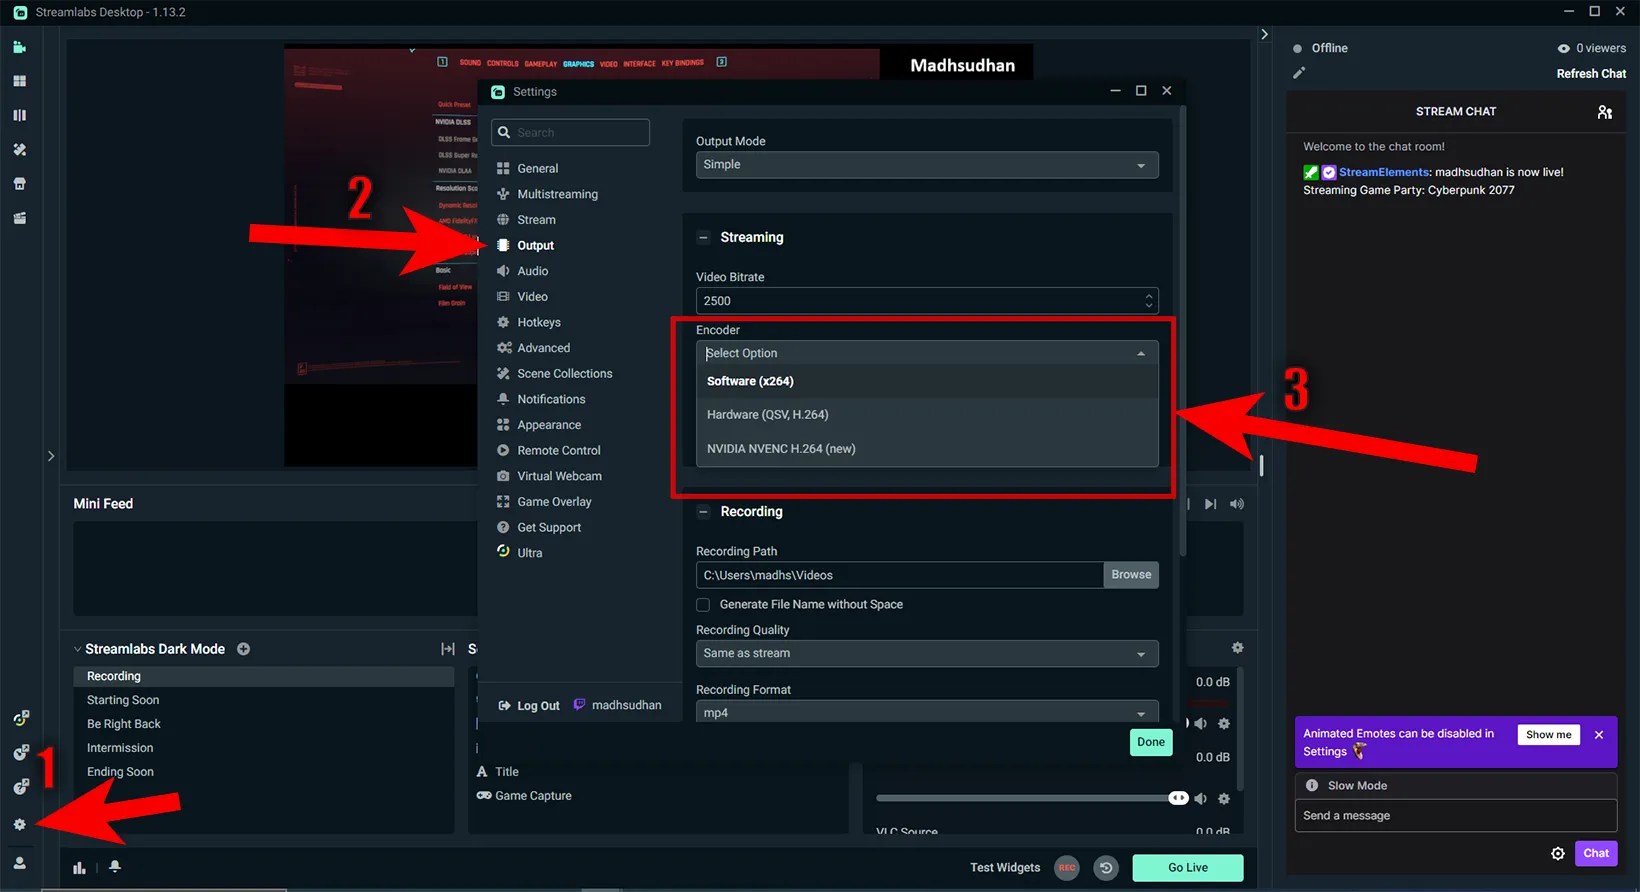Open the settings gear in the left sidebar
The width and height of the screenshot is (1640, 892).
tap(19, 825)
